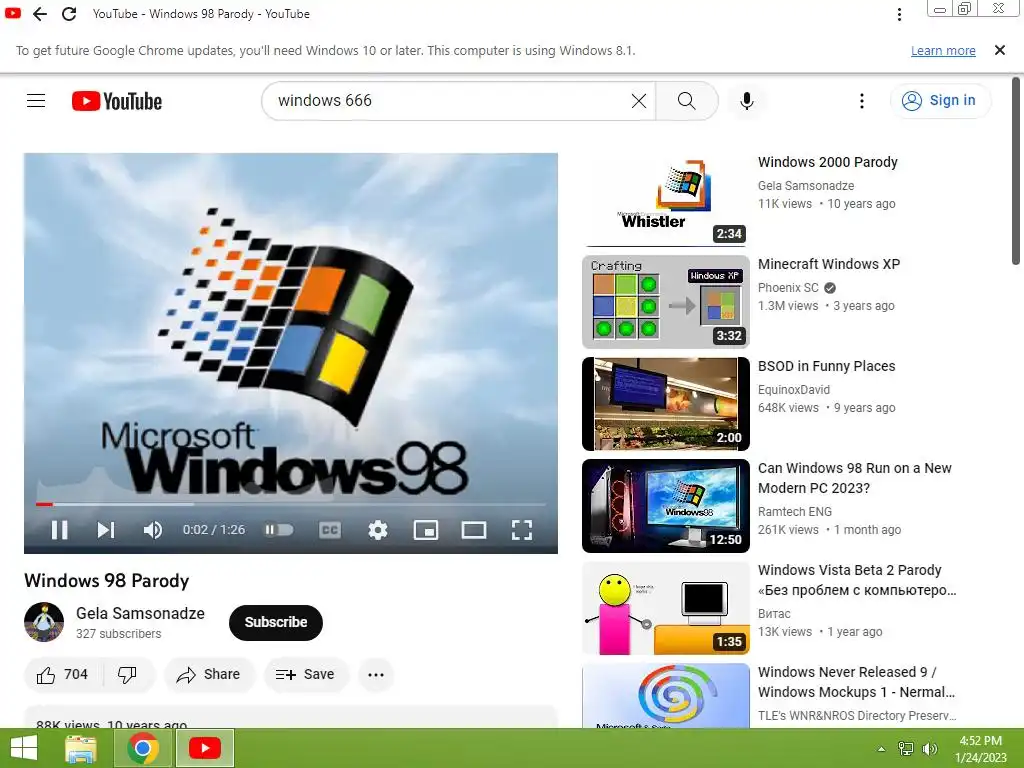Subscribe to Gela Samsonadze
Screen dimensions: 1024x768
[x=276, y=622]
